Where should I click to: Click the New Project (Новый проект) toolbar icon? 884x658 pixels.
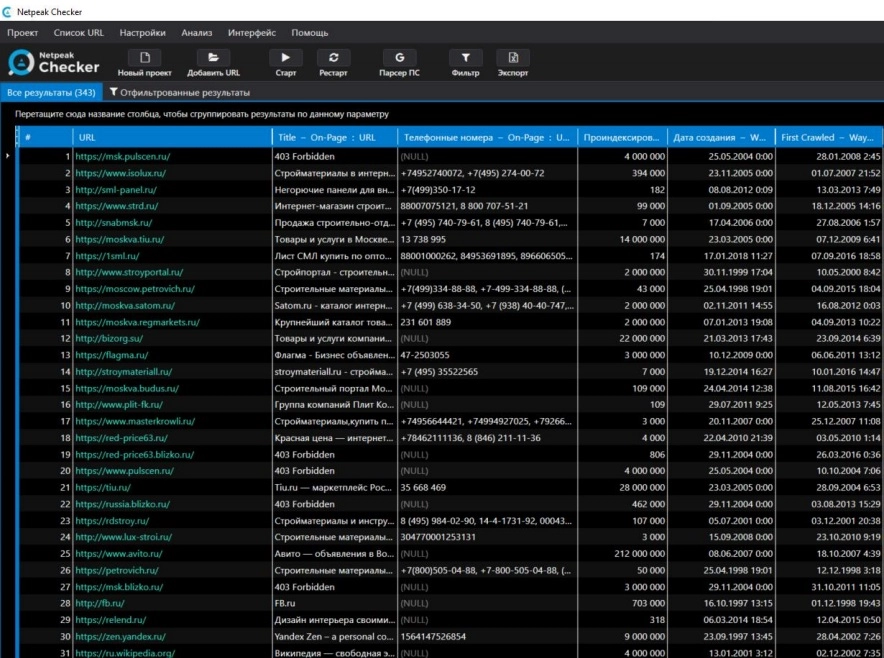145,58
